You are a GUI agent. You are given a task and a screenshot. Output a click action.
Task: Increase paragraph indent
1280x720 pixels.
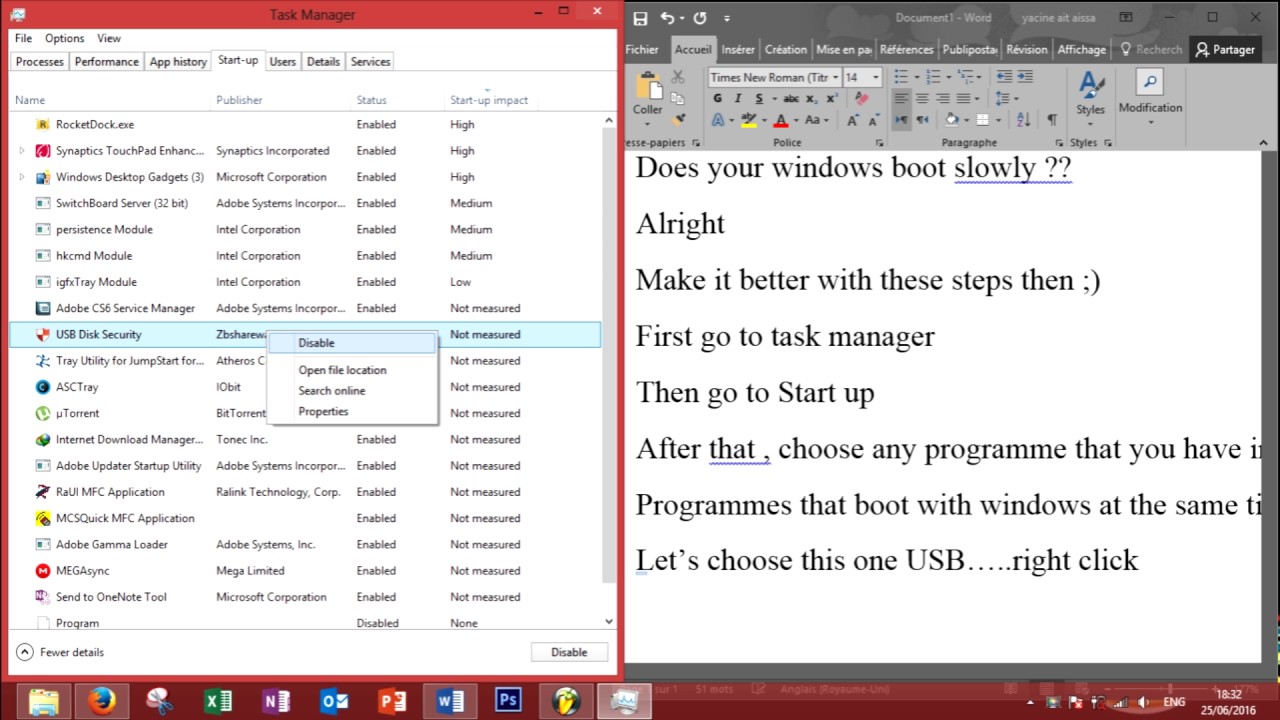pos(1025,77)
